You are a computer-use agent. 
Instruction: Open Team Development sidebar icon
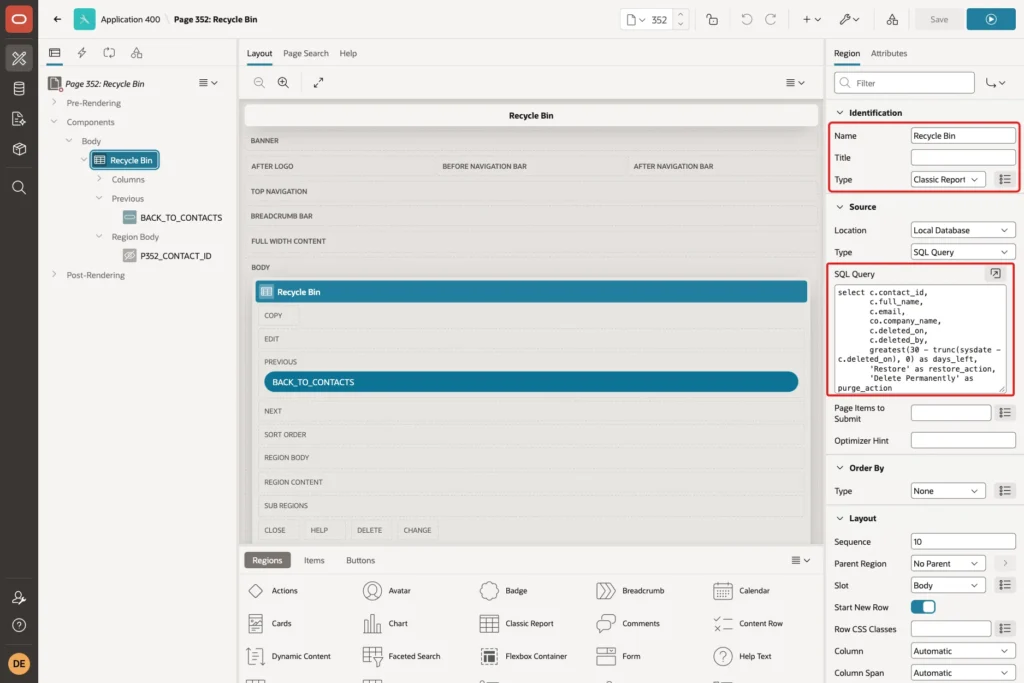[19, 119]
